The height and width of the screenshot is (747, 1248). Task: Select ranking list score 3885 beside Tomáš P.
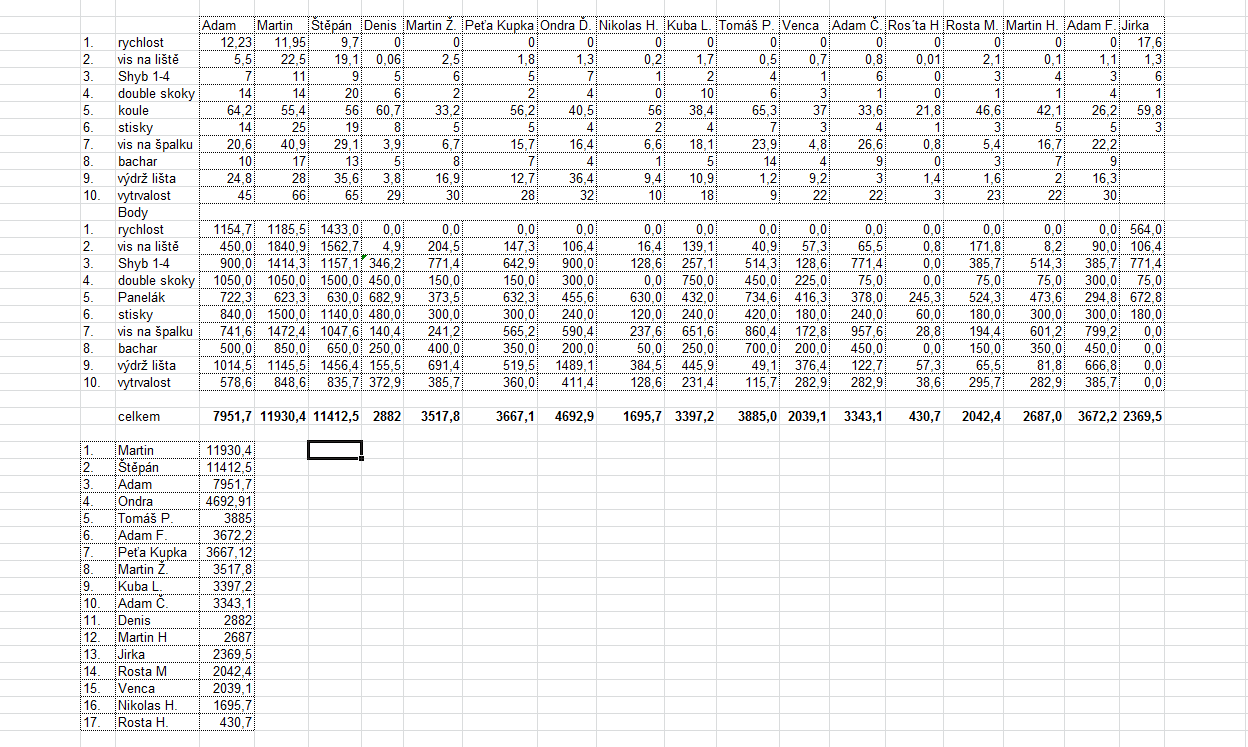coord(227,518)
